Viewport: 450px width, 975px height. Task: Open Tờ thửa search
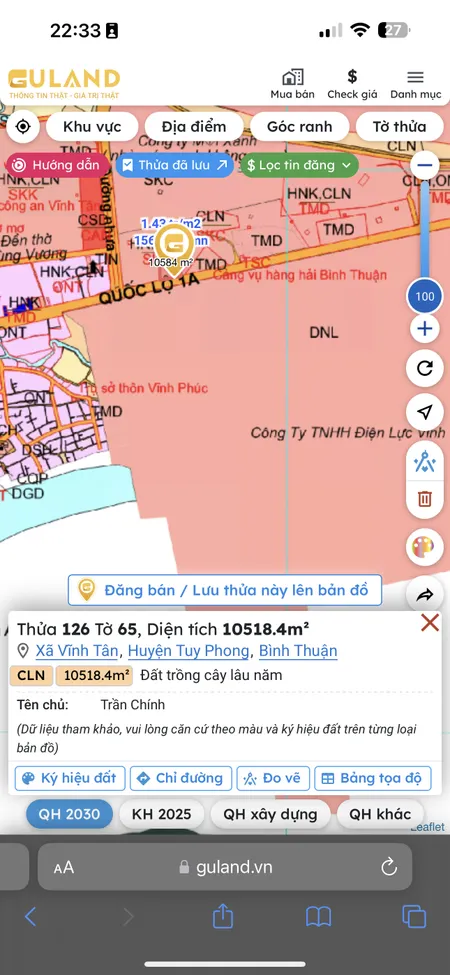400,127
